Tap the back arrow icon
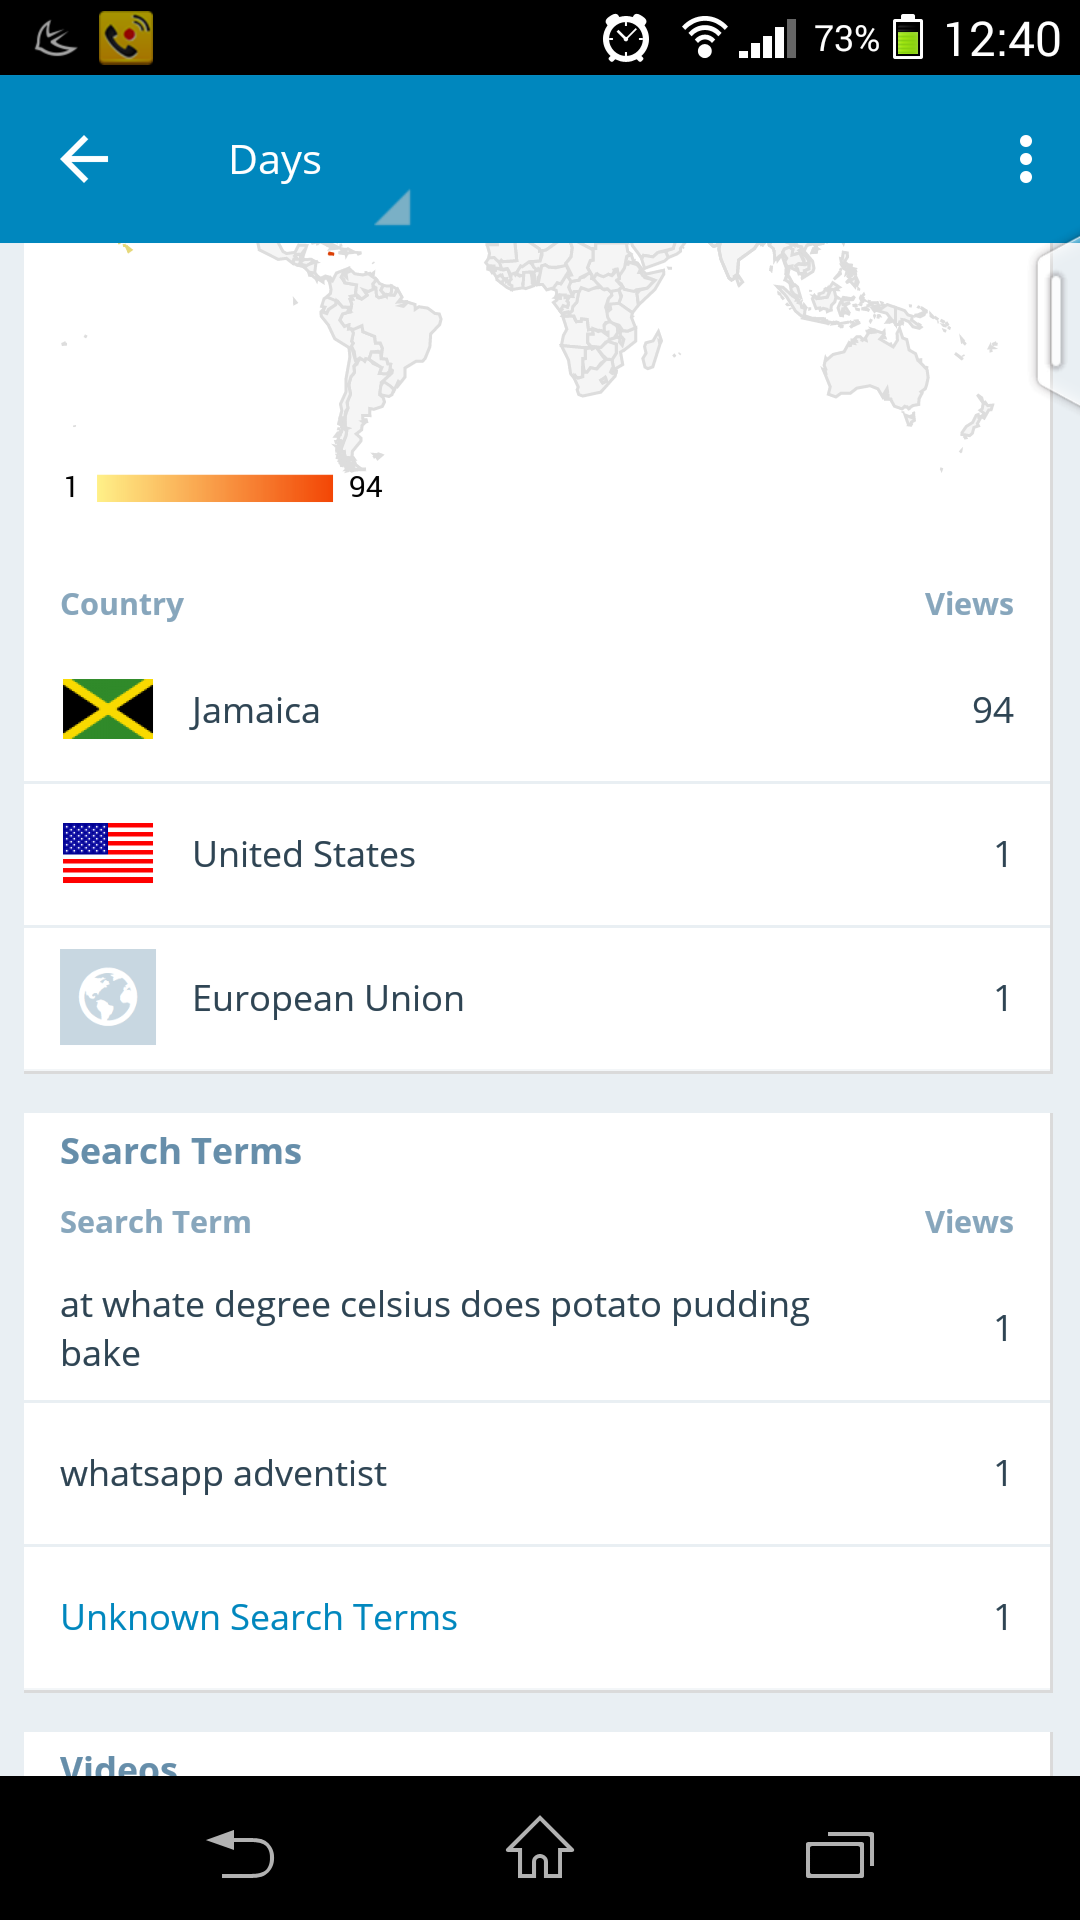 click(84, 160)
